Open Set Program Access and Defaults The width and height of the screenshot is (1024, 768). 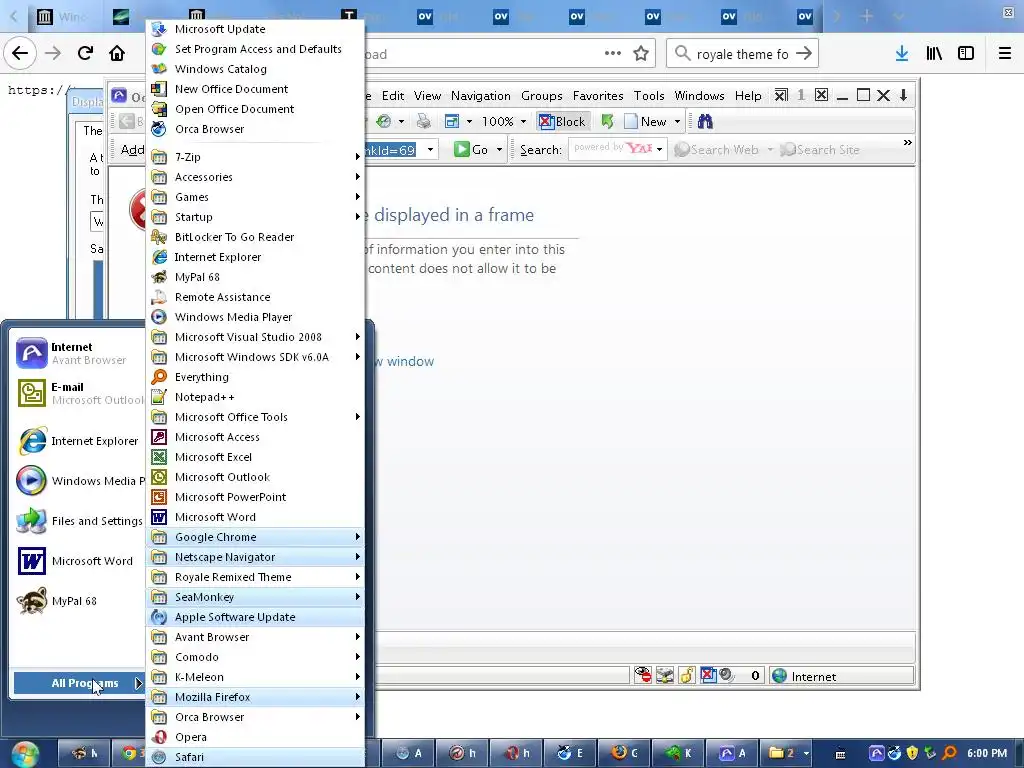click(255, 49)
